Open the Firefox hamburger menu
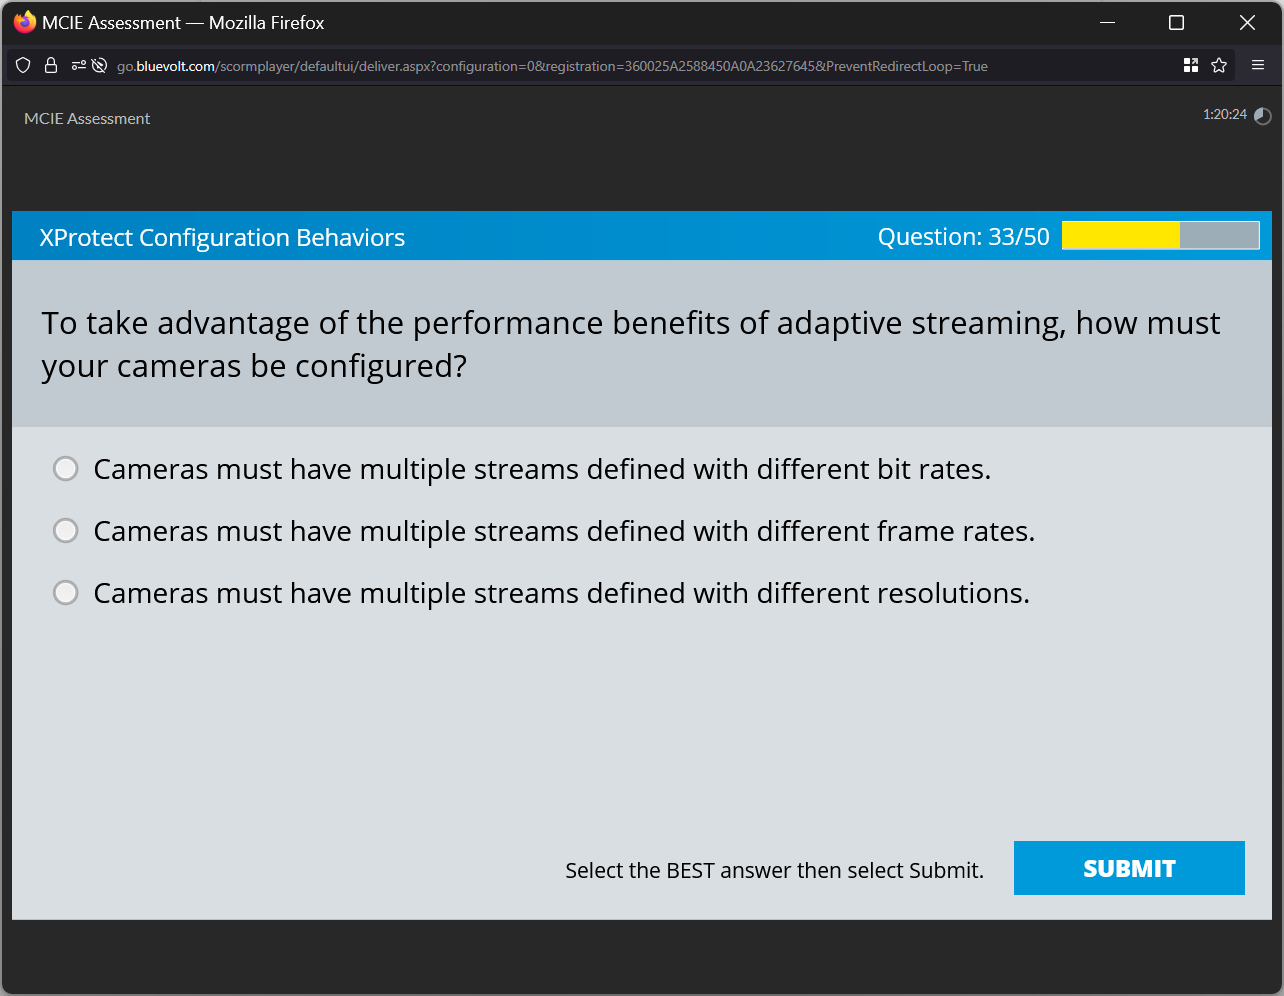 [1258, 65]
